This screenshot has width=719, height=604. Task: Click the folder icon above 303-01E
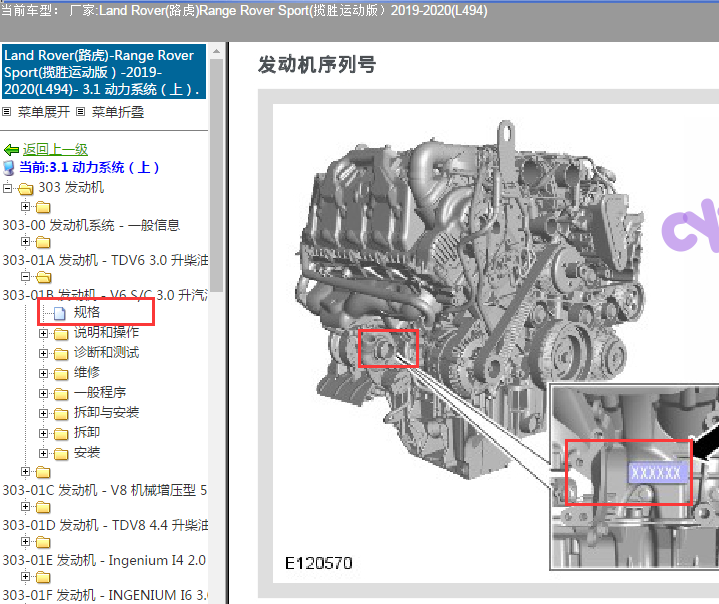43,543
